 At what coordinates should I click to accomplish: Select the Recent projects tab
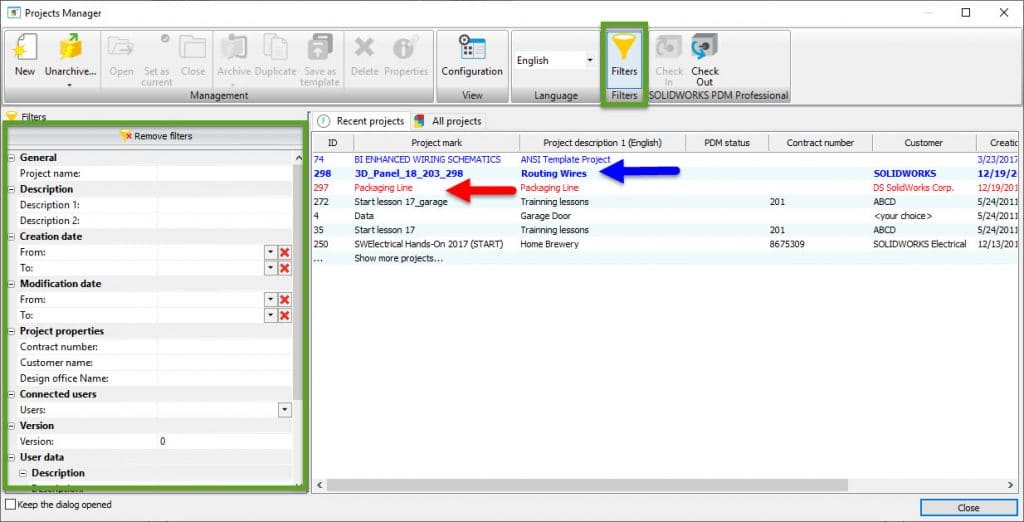[361, 121]
